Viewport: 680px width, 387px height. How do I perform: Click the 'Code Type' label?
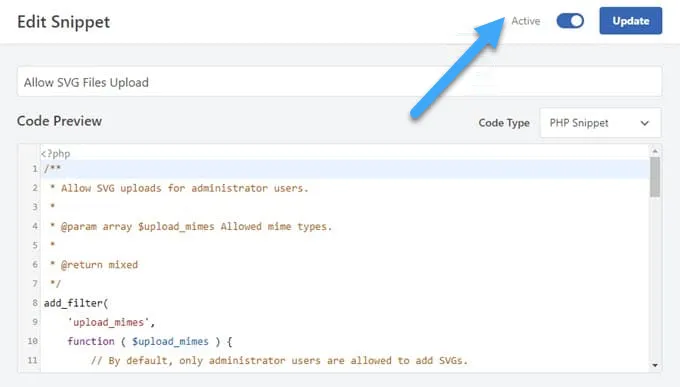tap(504, 123)
